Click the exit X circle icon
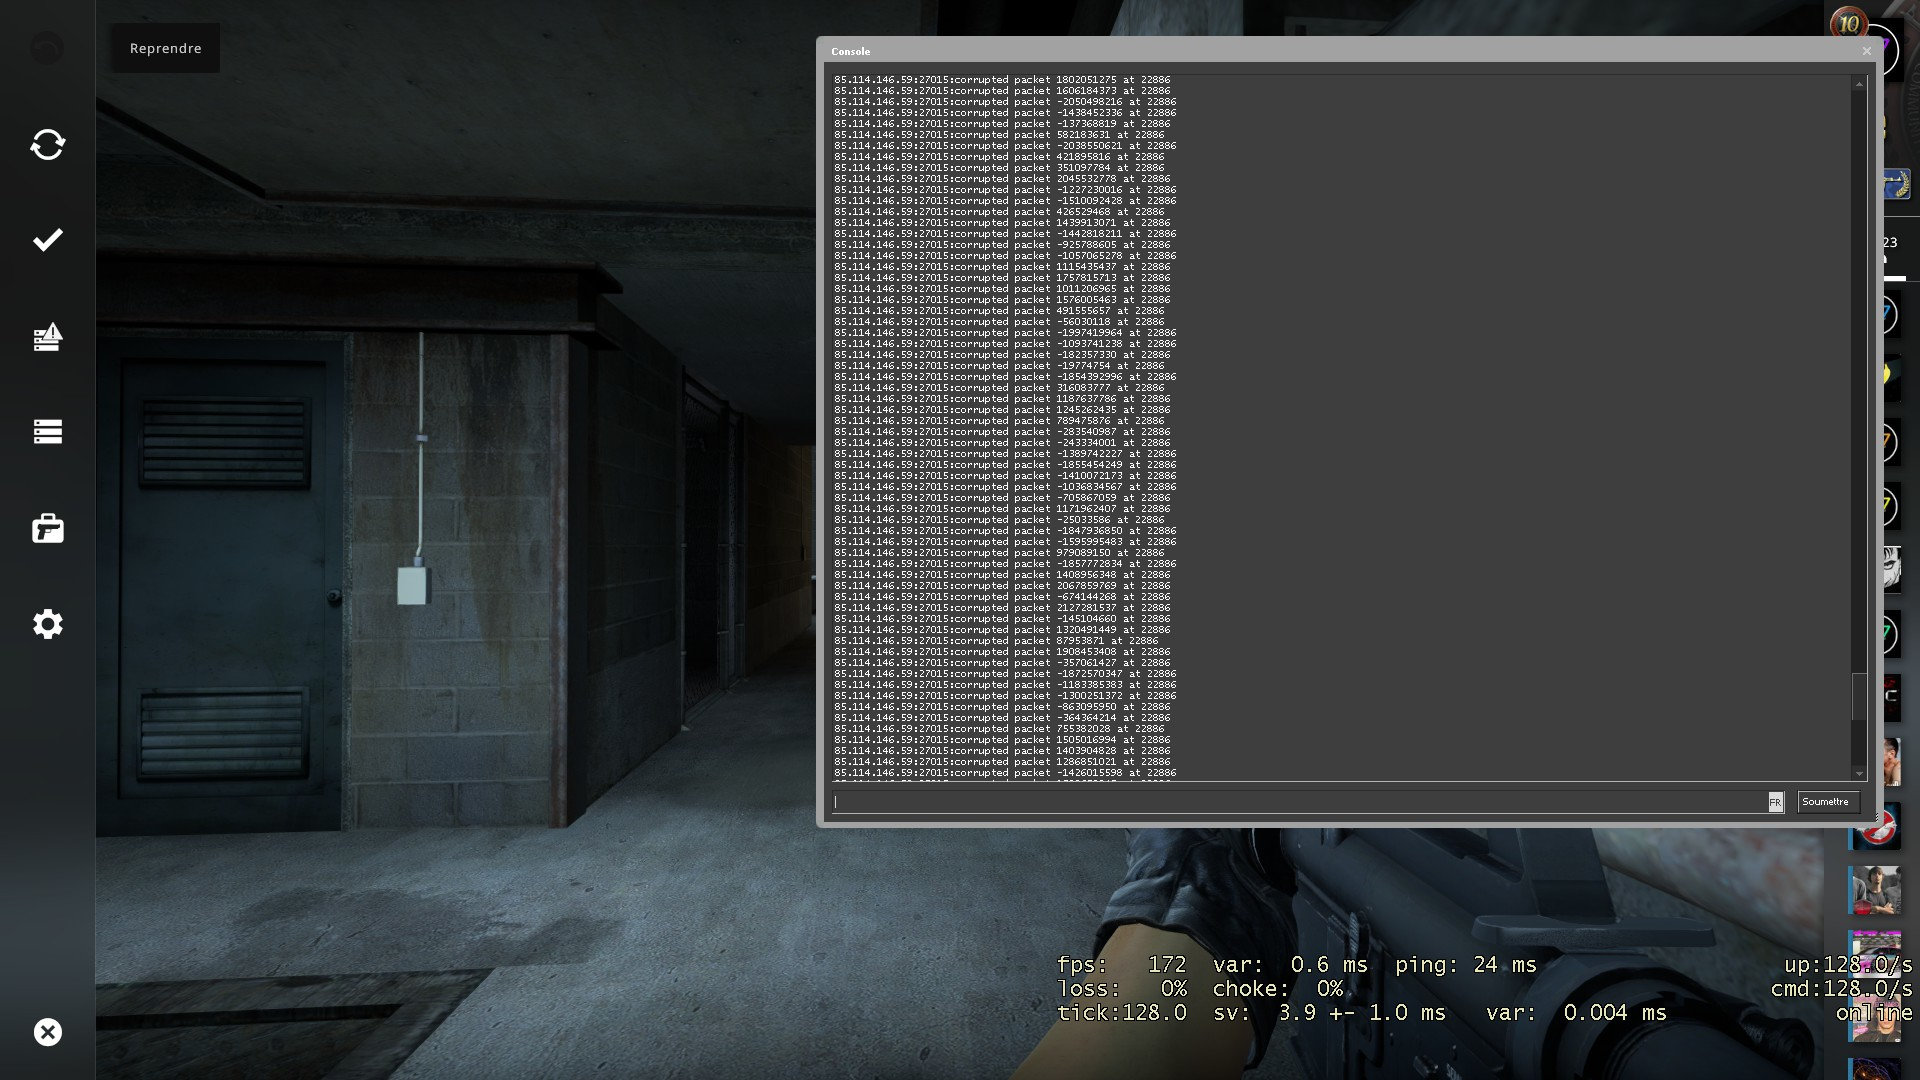This screenshot has width=1920, height=1080. (x=47, y=1032)
